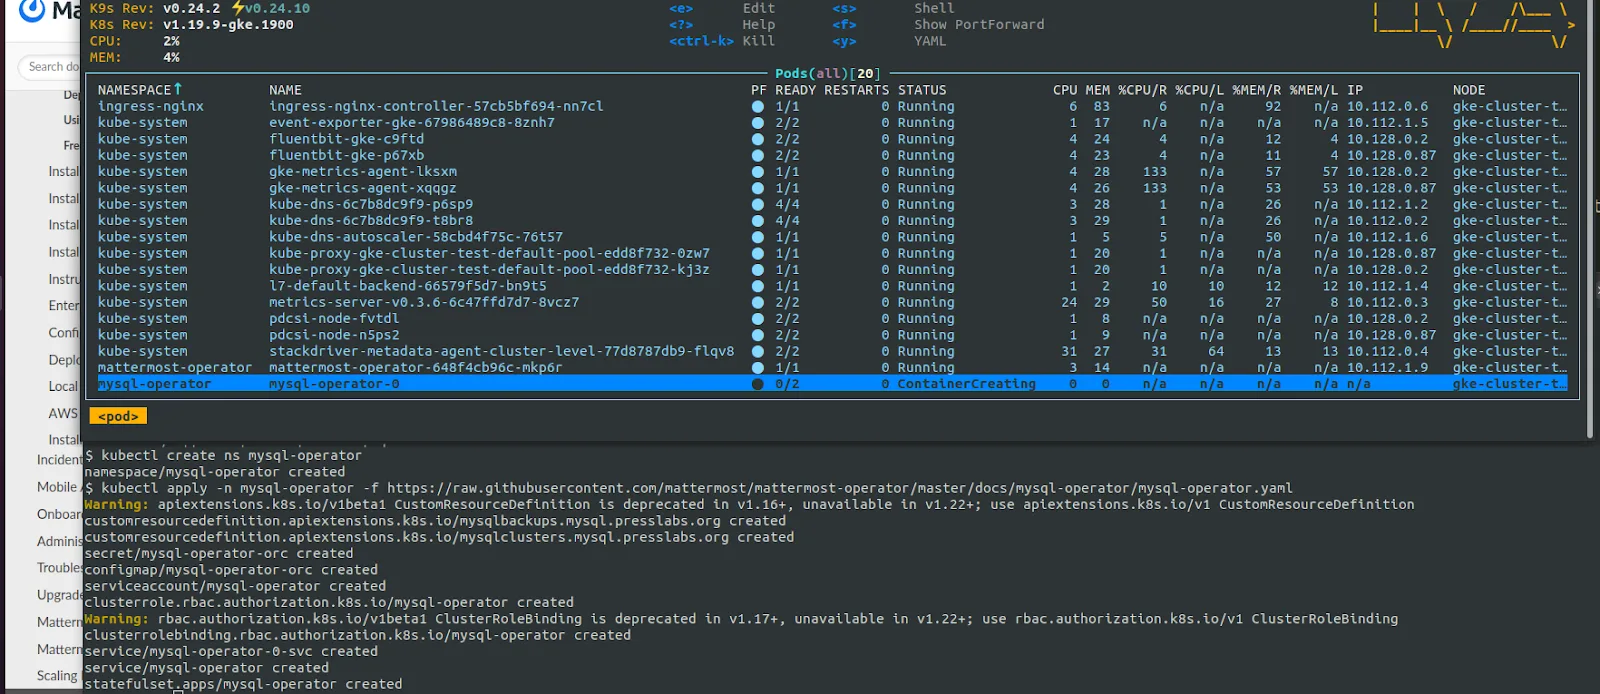
Task: Click the IP cell 10.112.1.9
Action: click(1387, 368)
